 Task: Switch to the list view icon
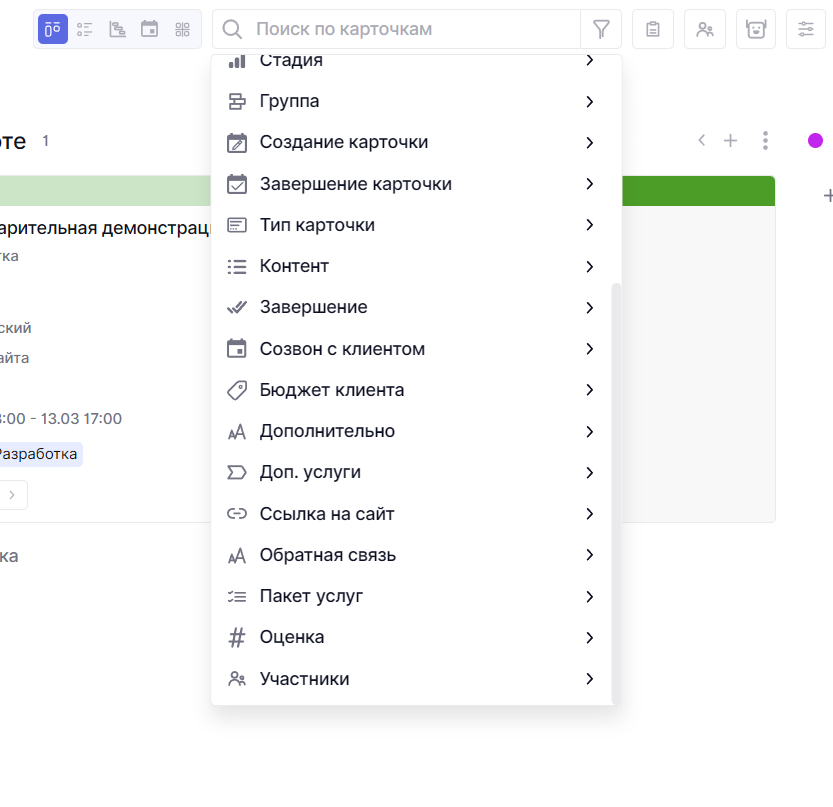[x=85, y=29]
